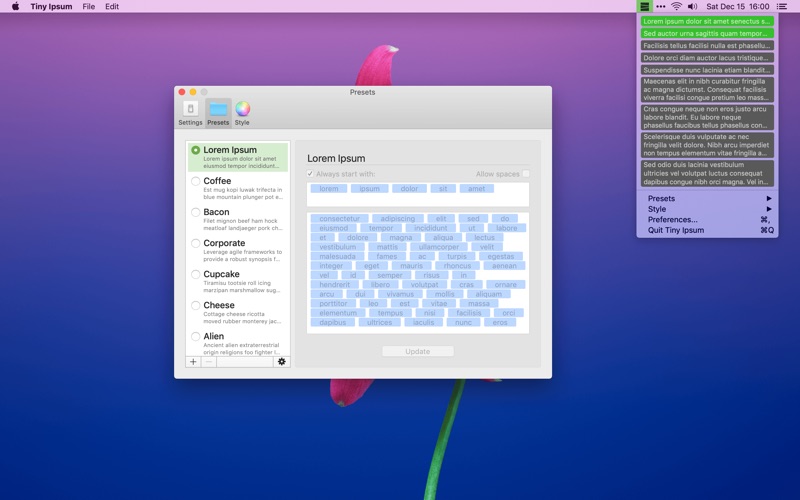800x500 pixels.
Task: Copy the 'Cras congue neque non eros' paragraph
Action: (x=707, y=117)
